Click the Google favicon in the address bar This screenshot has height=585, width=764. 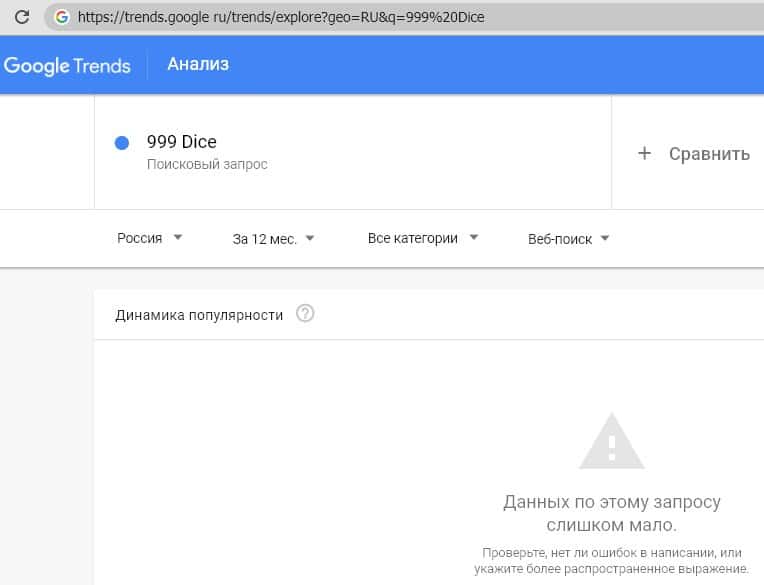coord(62,17)
